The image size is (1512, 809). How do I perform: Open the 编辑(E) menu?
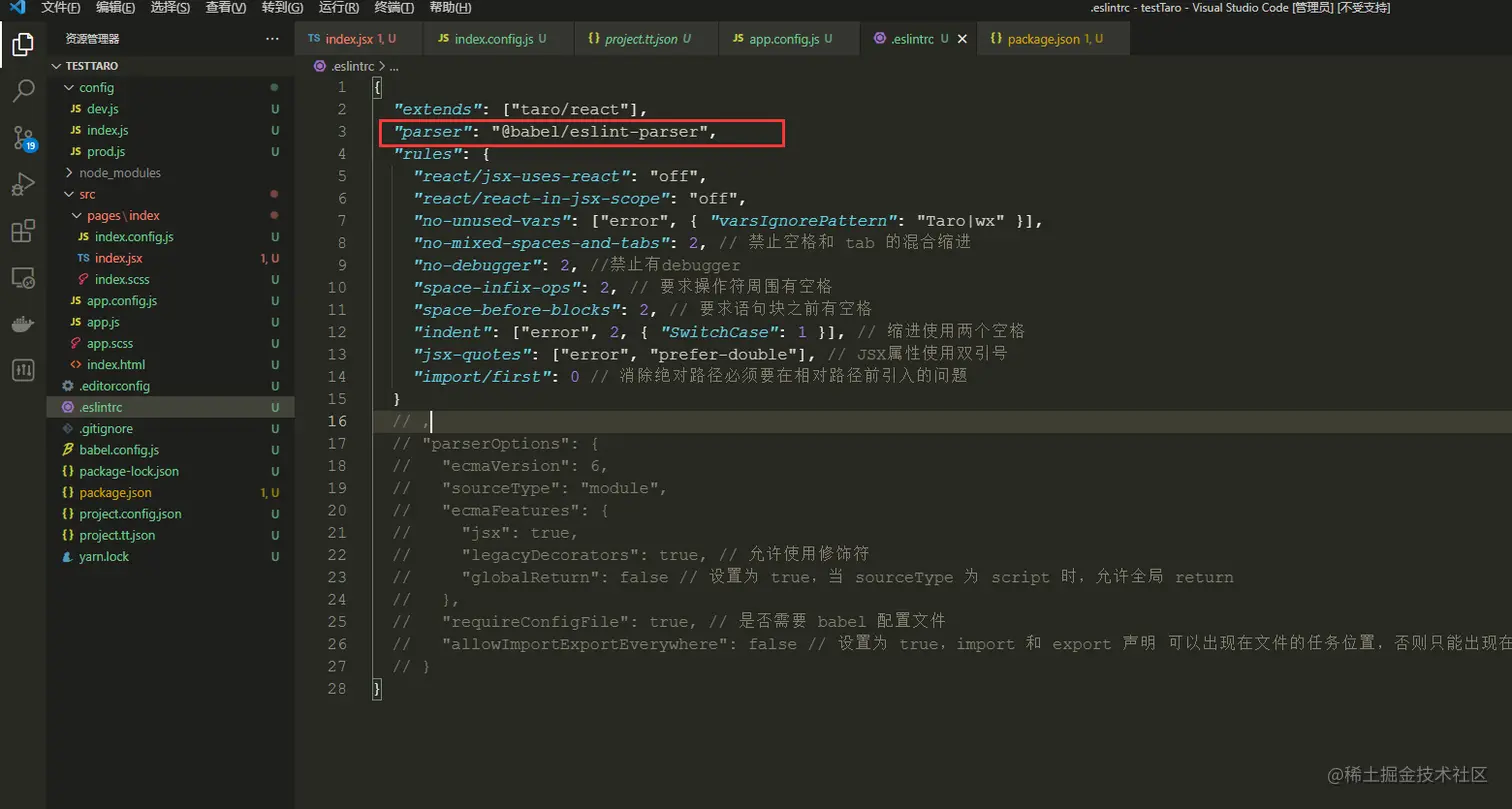116,8
